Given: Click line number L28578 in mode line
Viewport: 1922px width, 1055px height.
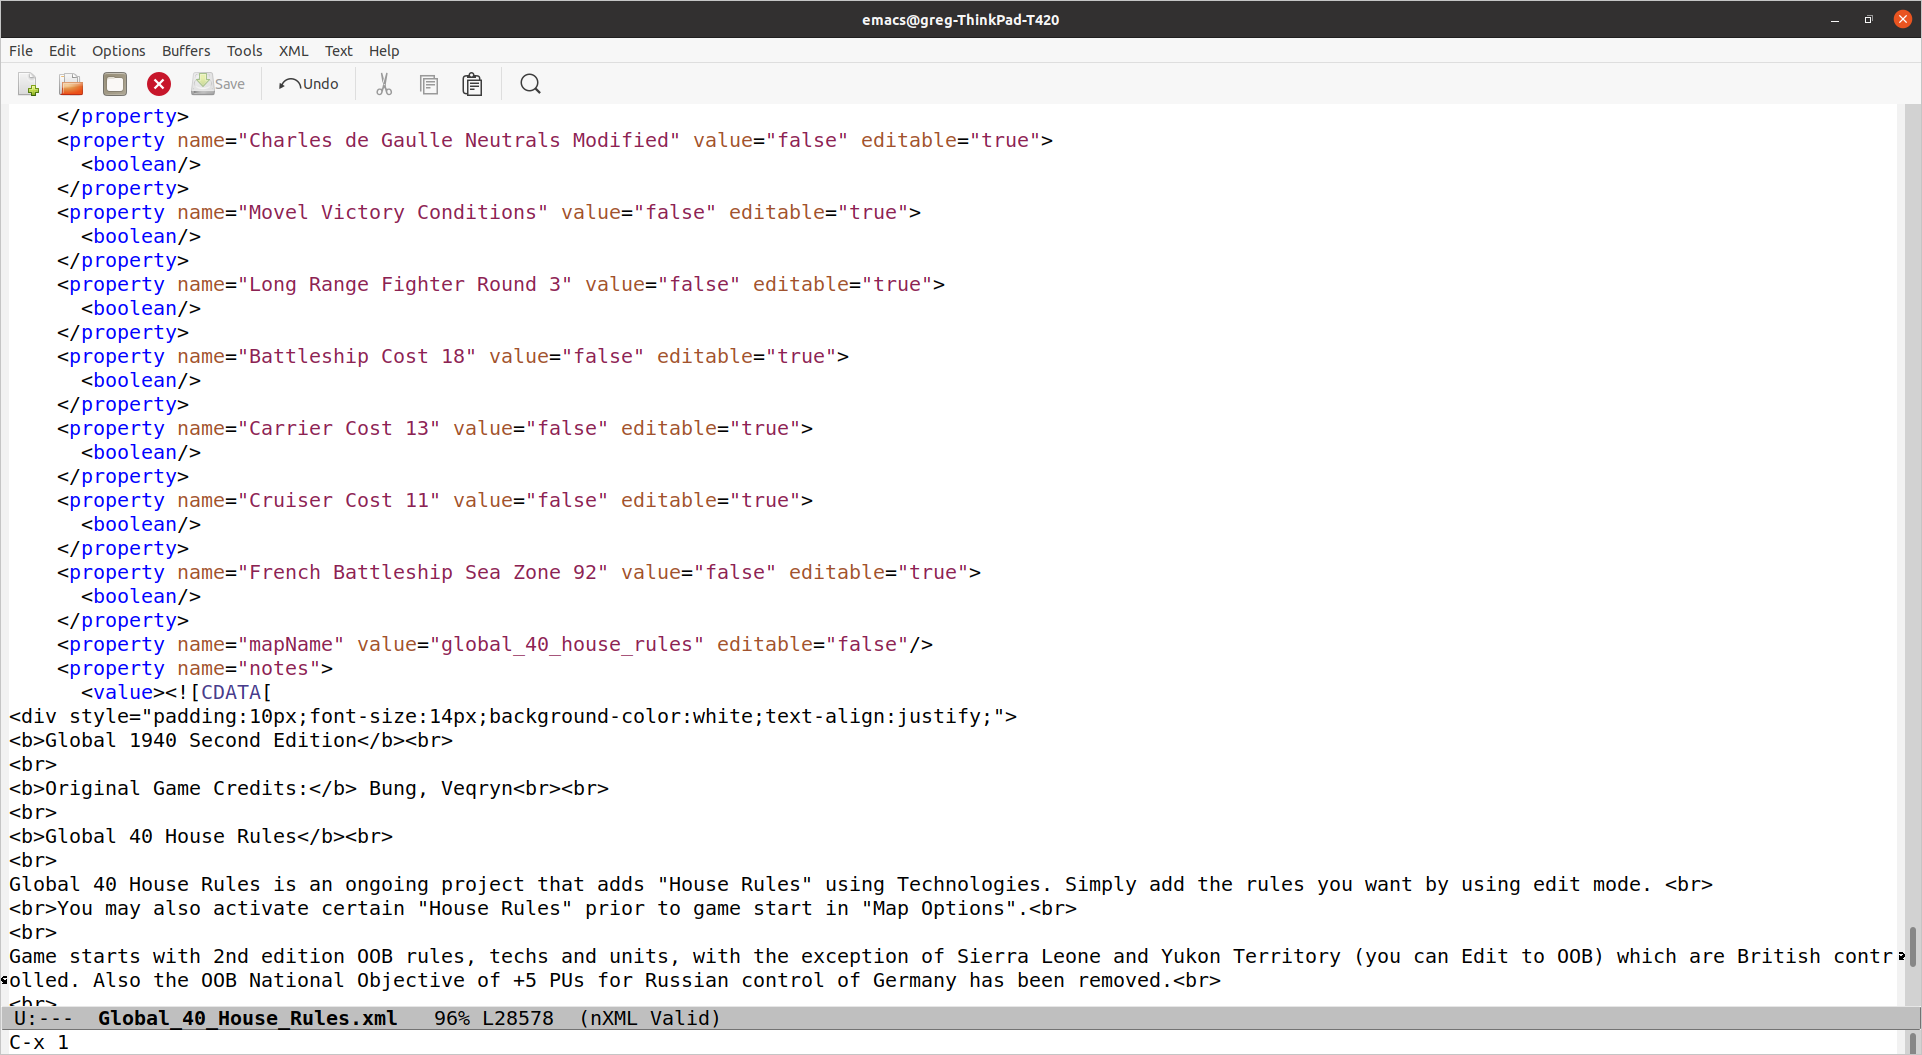Looking at the screenshot, I should pos(518,1018).
